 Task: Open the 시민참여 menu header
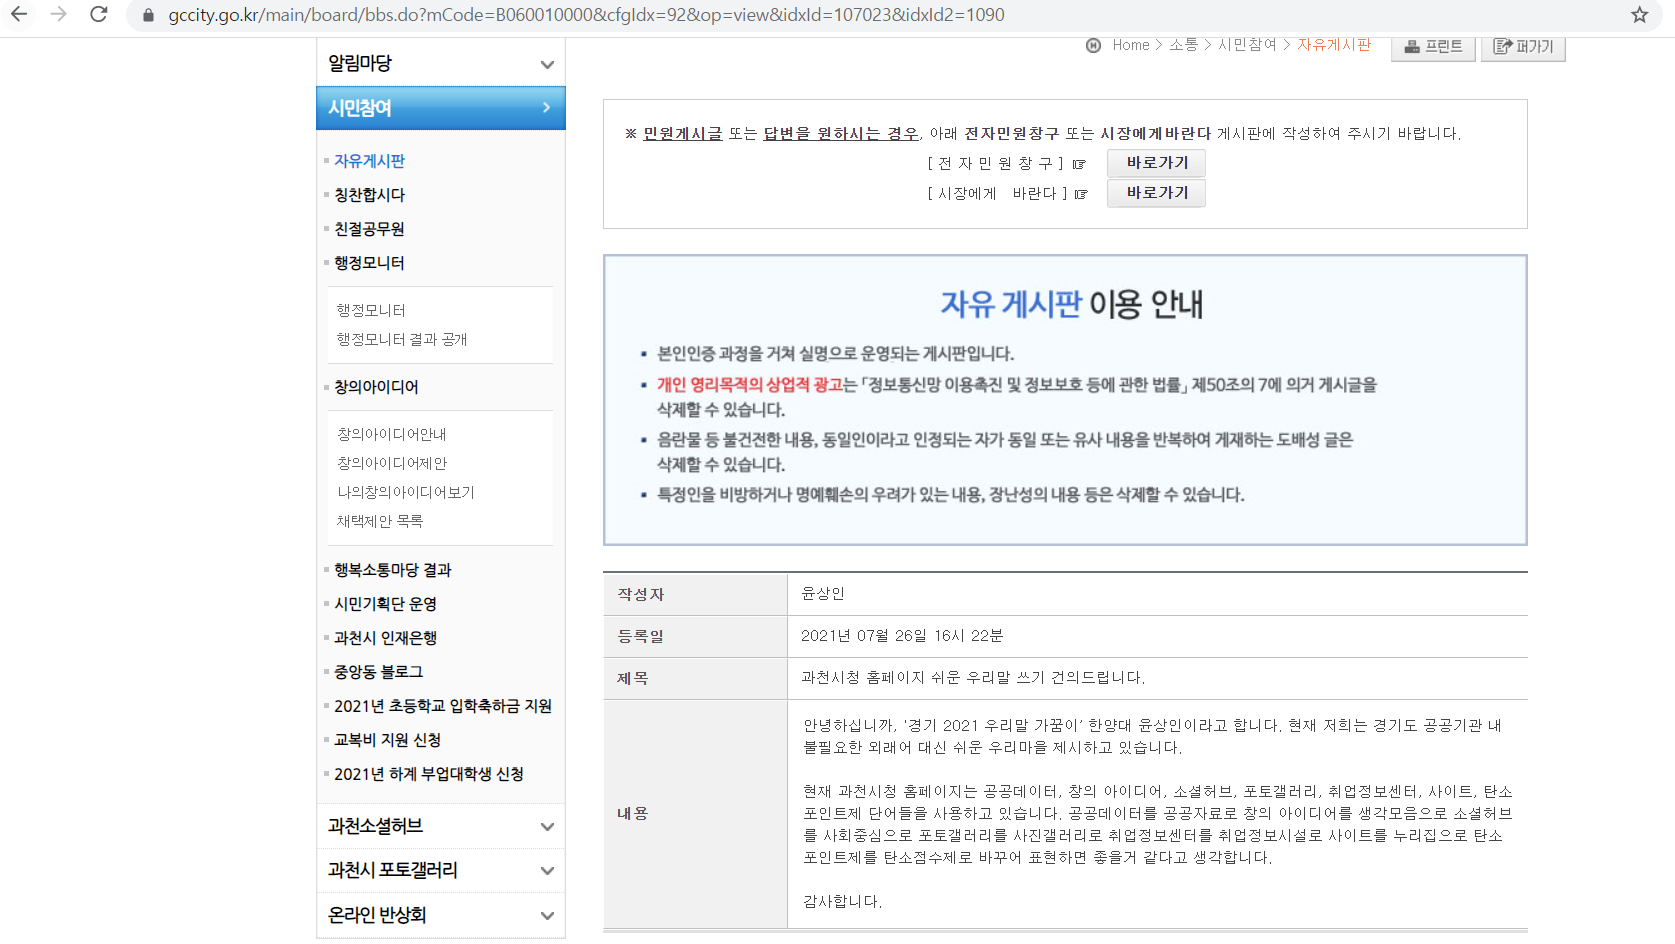tap(440, 108)
